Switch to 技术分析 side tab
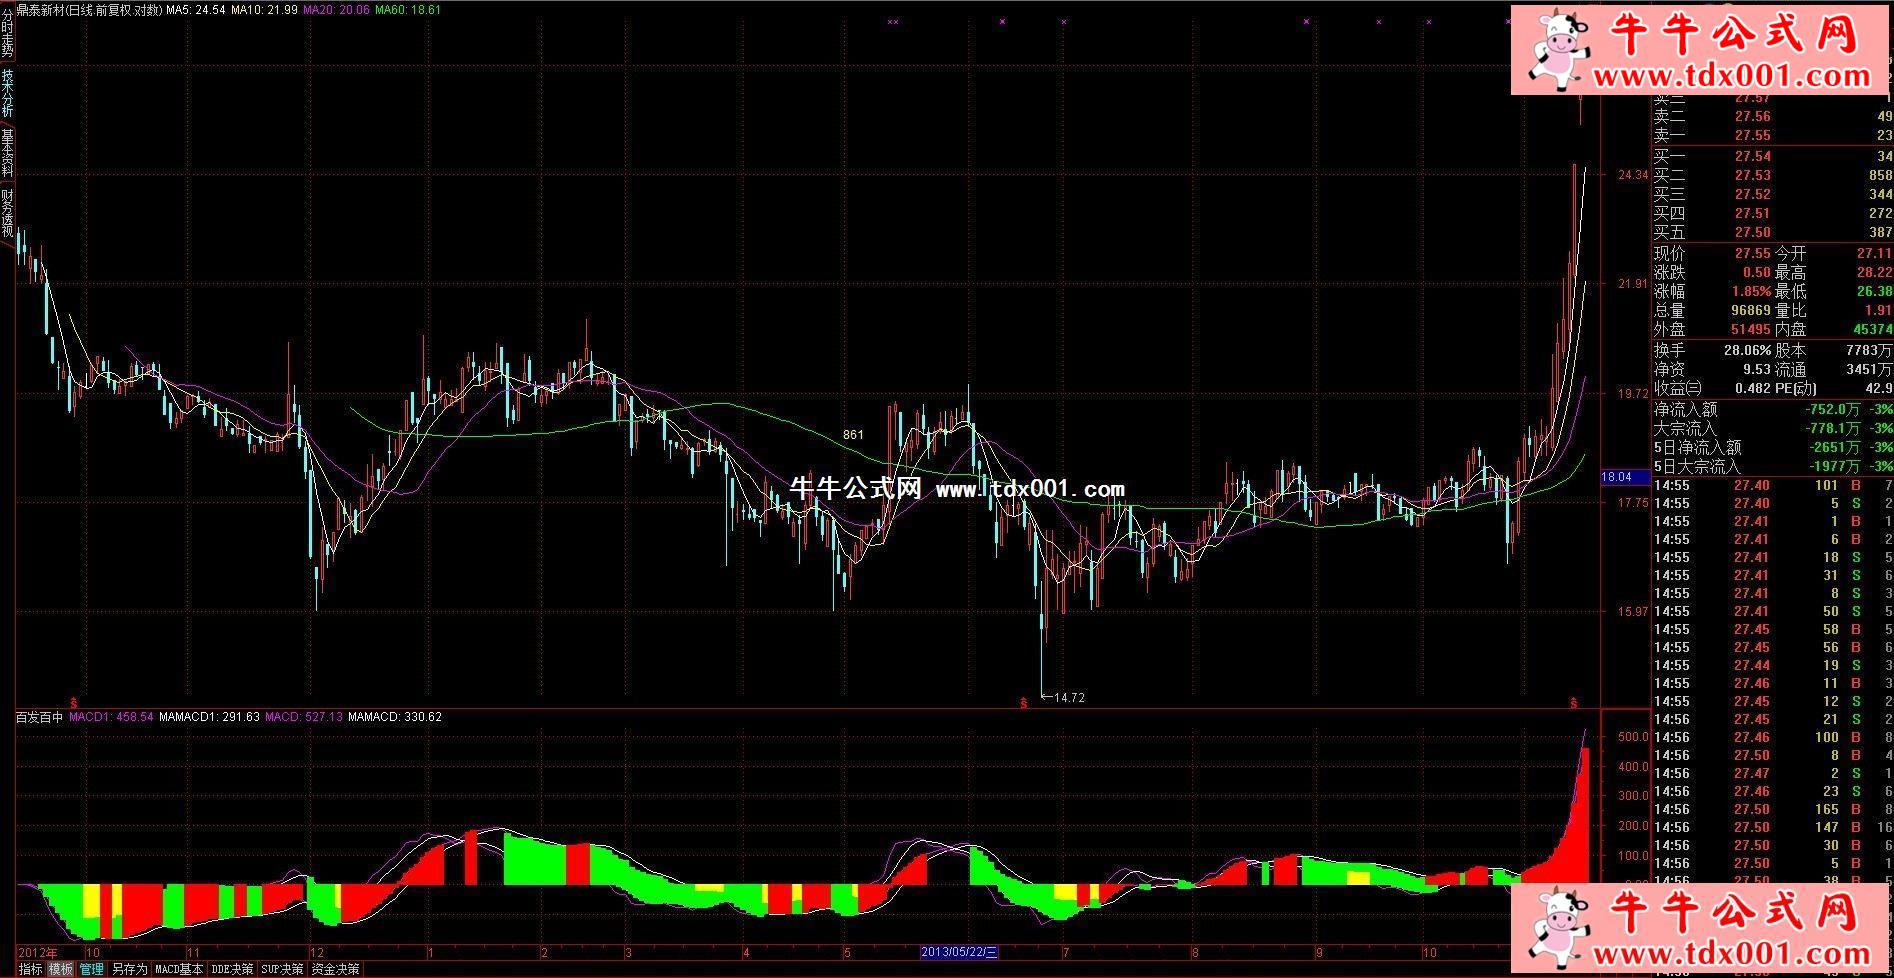 (x=7, y=93)
